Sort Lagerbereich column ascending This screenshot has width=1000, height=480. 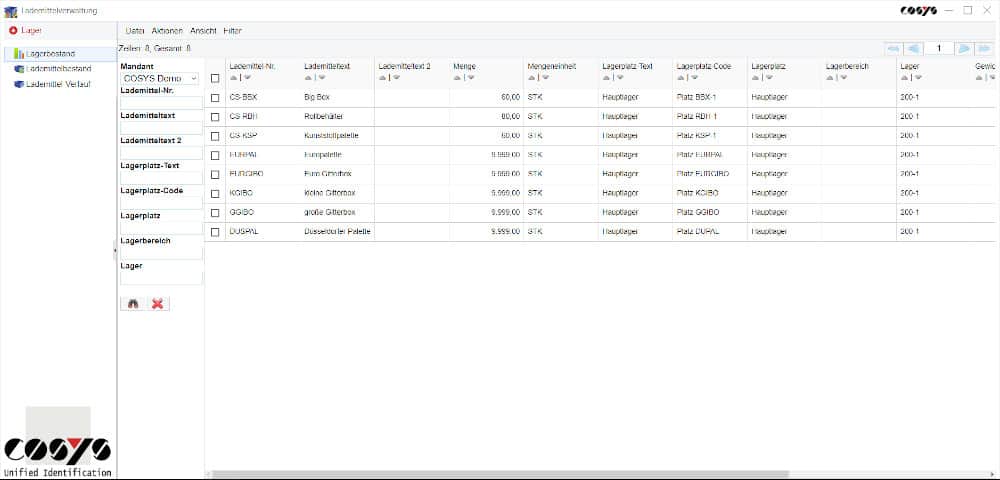(x=830, y=78)
